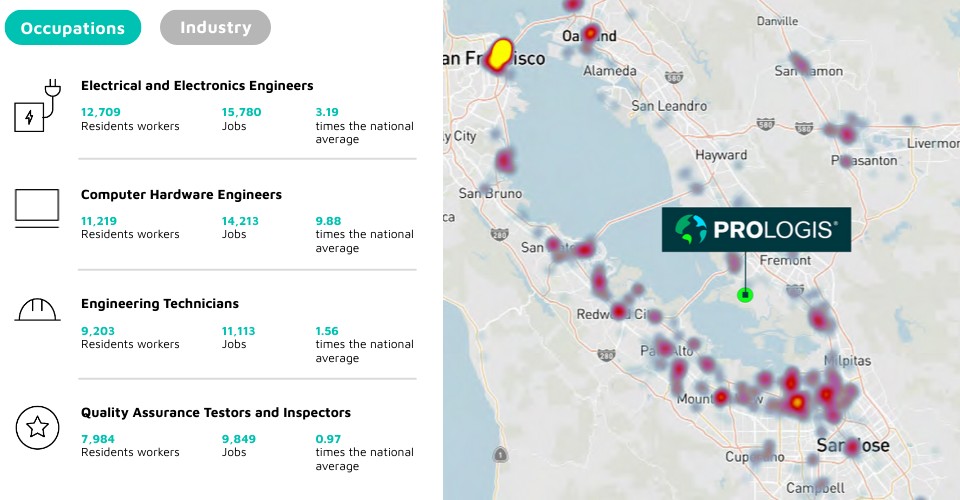Click the hard hat technicians icon
Screen dimensions: 960x500
(37, 310)
